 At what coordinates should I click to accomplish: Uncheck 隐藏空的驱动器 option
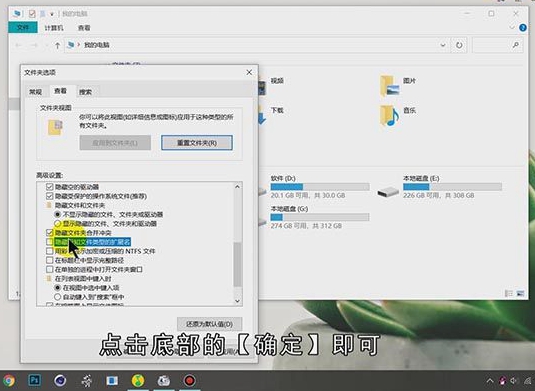point(49,187)
